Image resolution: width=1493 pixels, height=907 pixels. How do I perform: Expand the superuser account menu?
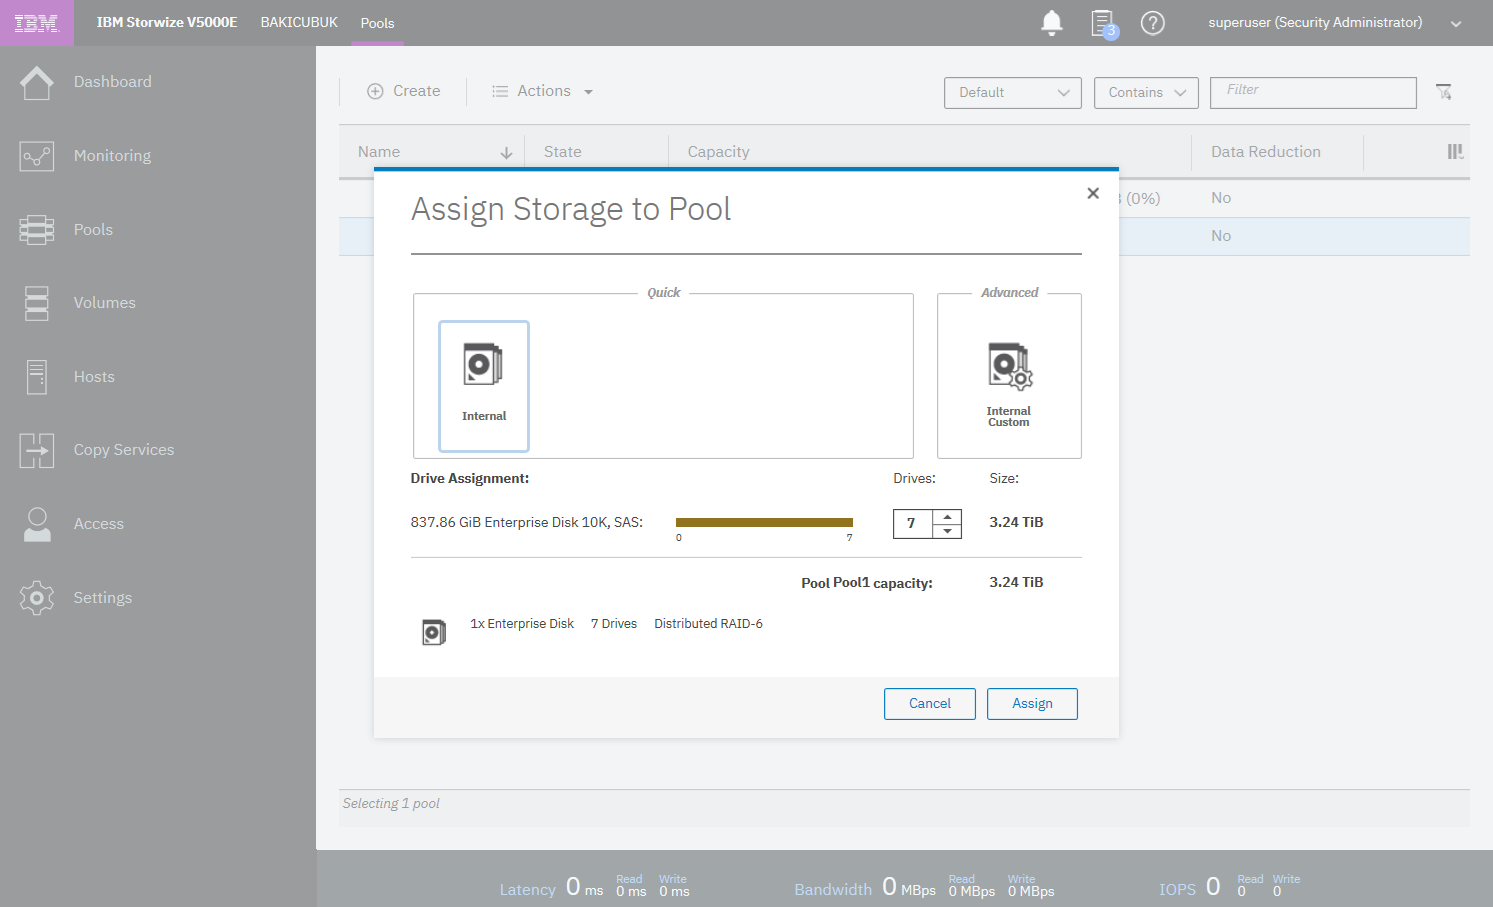tap(1456, 24)
